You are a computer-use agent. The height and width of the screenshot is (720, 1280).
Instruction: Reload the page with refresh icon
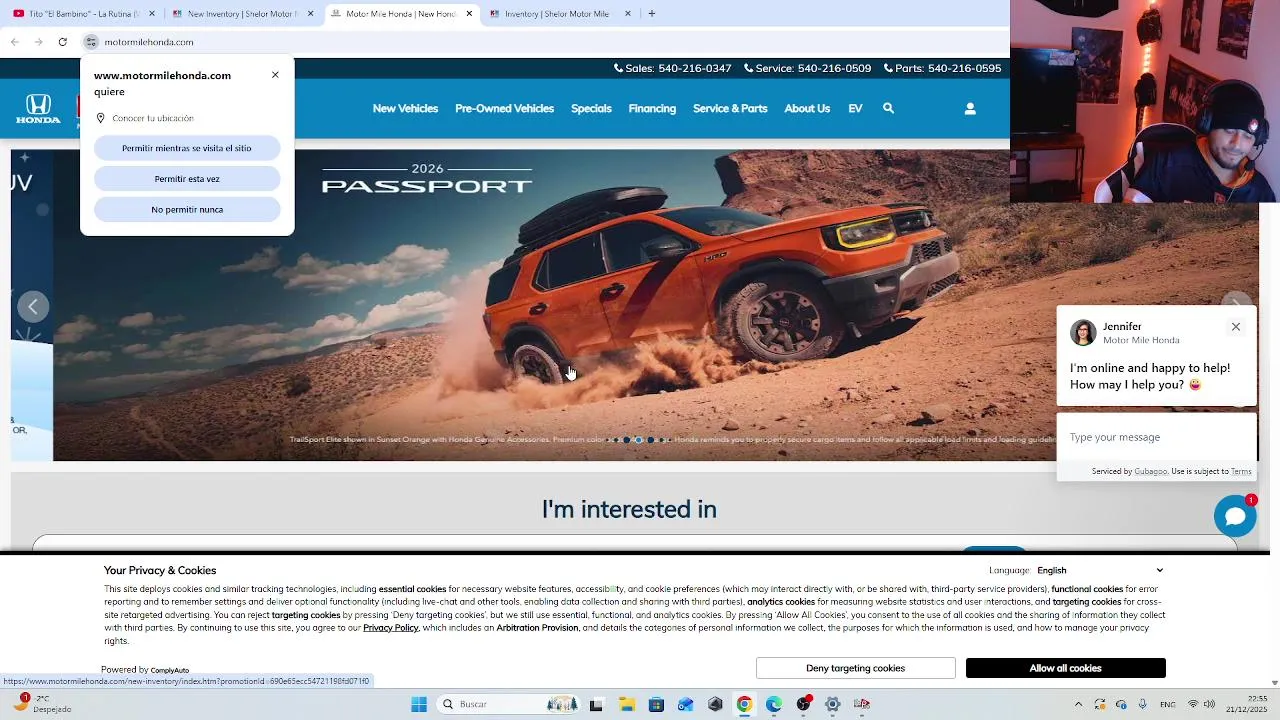(x=62, y=42)
